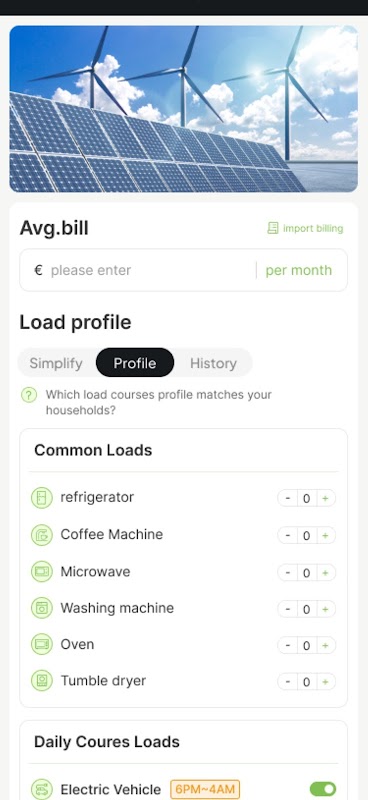Viewport: 368px width, 800px height.
Task: Decrease Coffee Machine count with minus button
Action: tap(288, 535)
